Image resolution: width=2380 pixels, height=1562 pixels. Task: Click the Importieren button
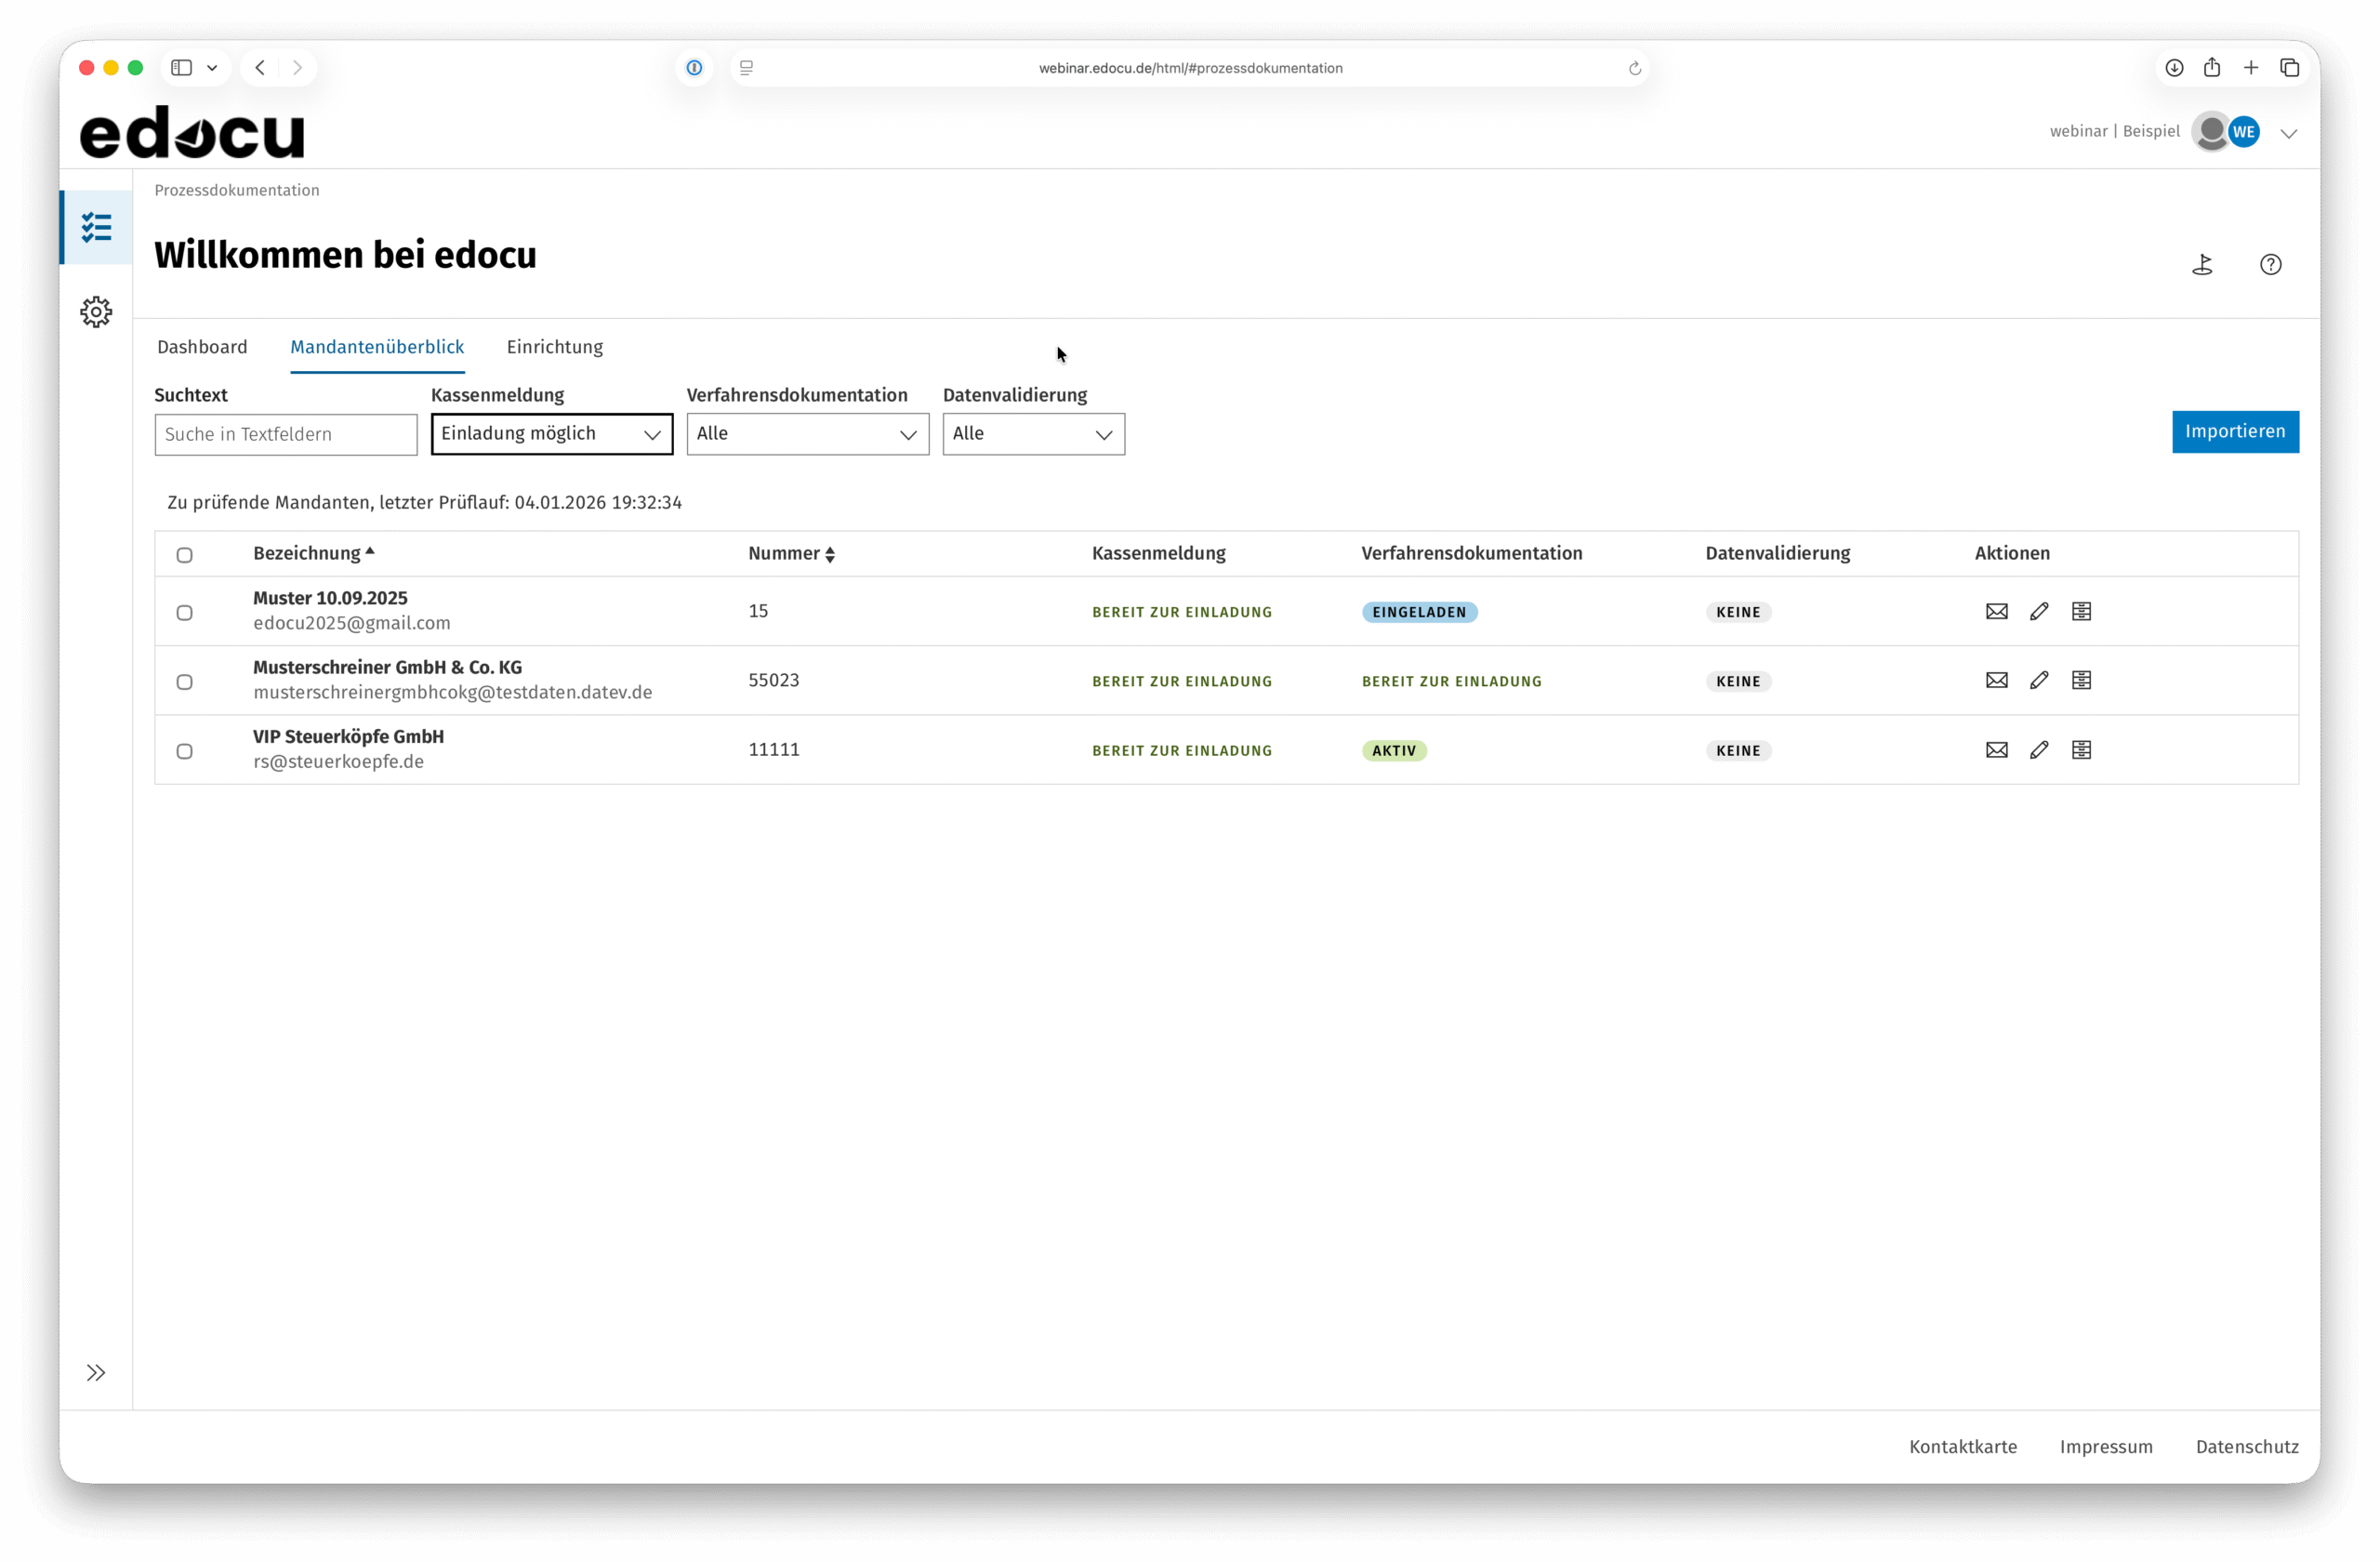click(2234, 432)
